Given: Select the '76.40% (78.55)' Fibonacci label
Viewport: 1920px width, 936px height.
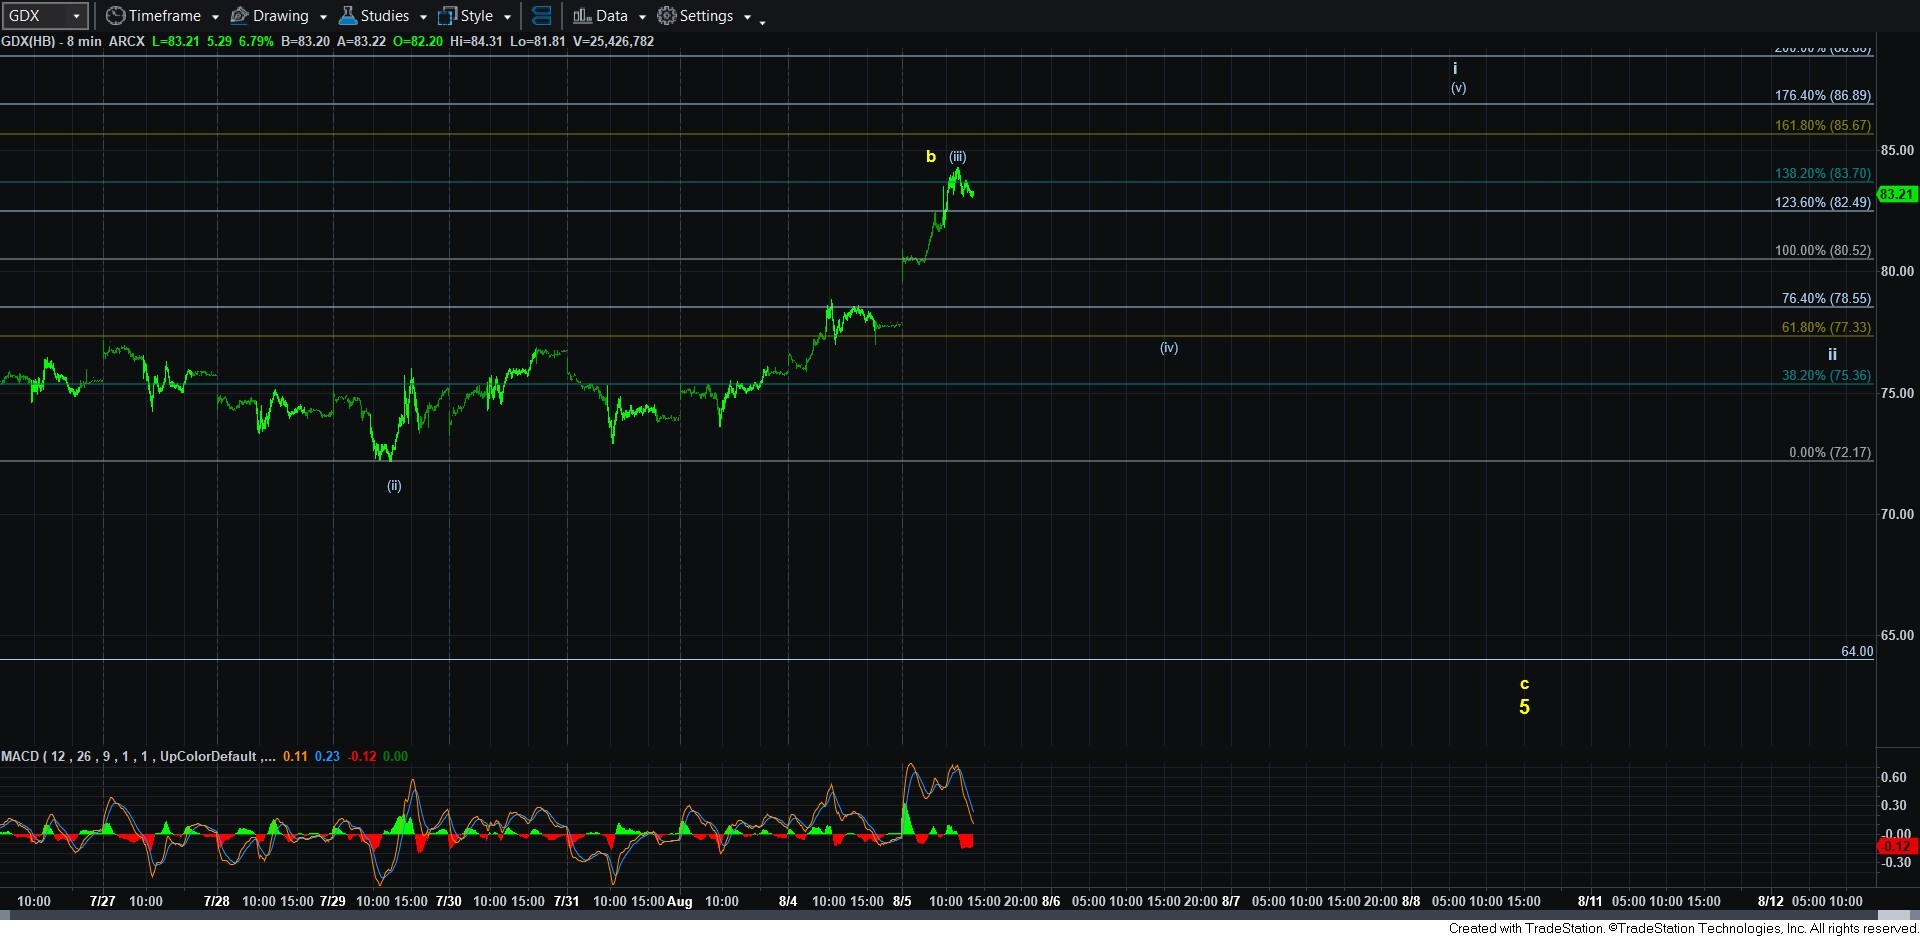Looking at the screenshot, I should pyautogui.click(x=1826, y=298).
